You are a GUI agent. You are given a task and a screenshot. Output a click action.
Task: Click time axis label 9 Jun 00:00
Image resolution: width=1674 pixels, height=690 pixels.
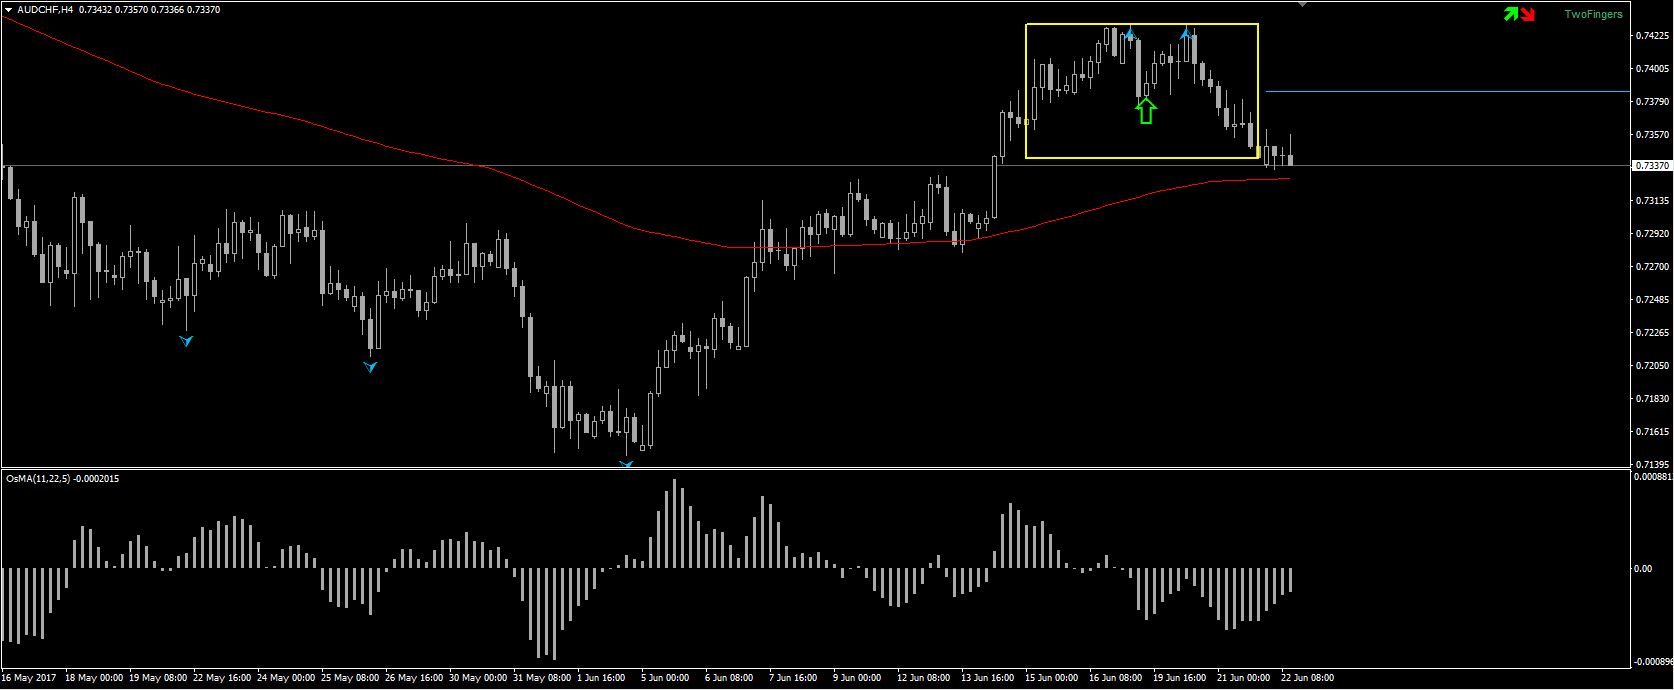(x=857, y=678)
